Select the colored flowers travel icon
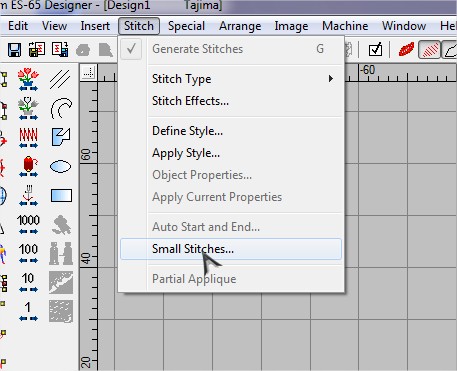457x371 pixels. pyautogui.click(x=28, y=79)
